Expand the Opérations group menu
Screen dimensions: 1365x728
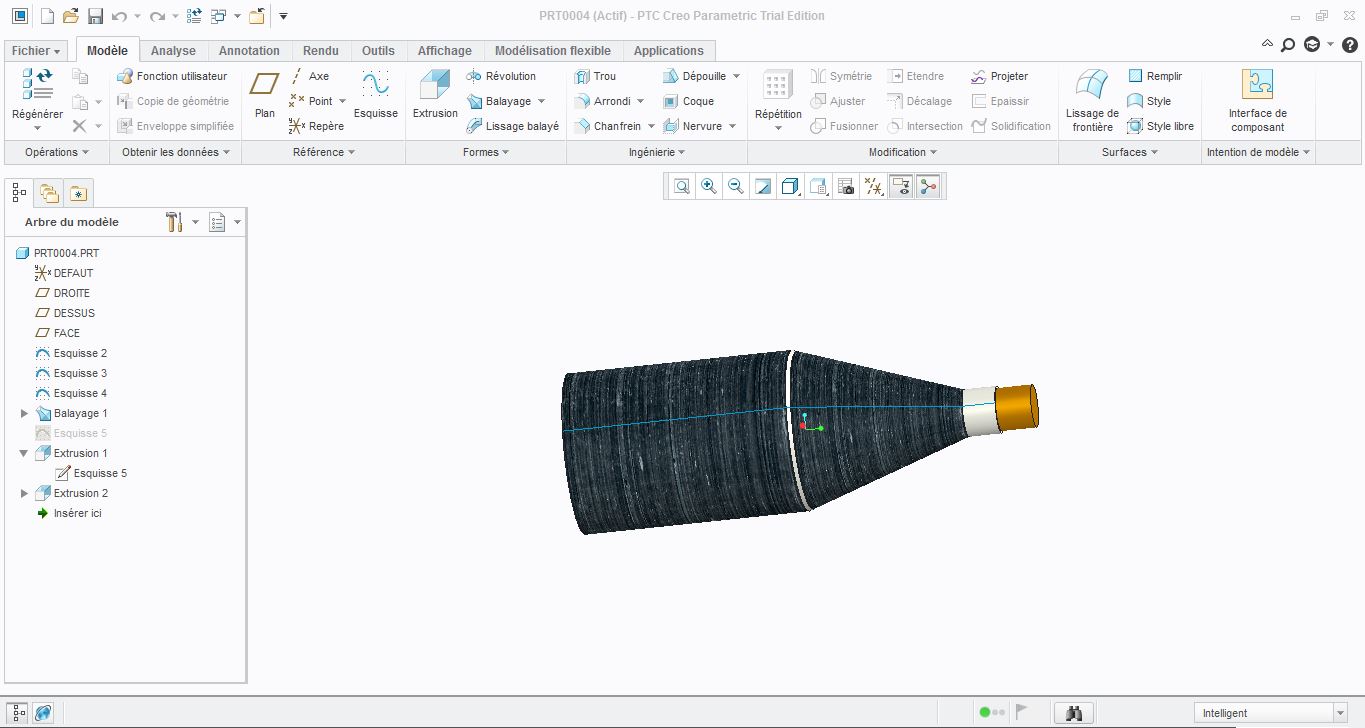[x=57, y=152]
